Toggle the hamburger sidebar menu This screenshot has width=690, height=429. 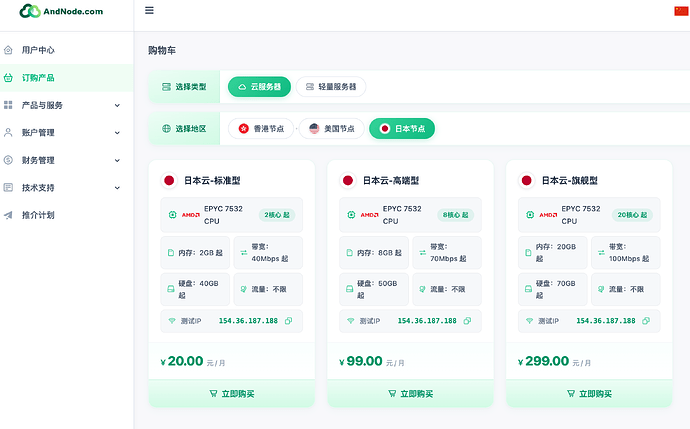click(x=149, y=11)
